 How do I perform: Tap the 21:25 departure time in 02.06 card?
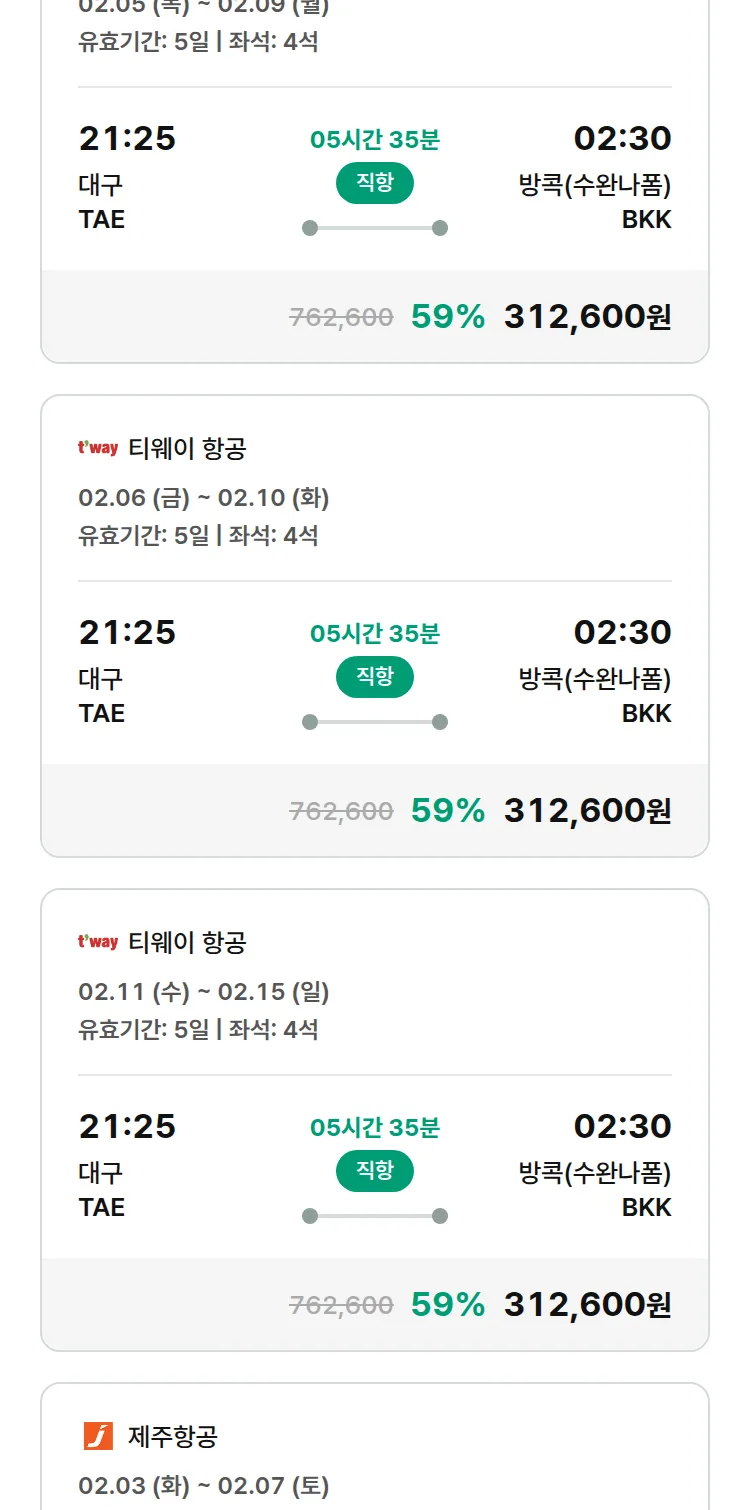[127, 632]
